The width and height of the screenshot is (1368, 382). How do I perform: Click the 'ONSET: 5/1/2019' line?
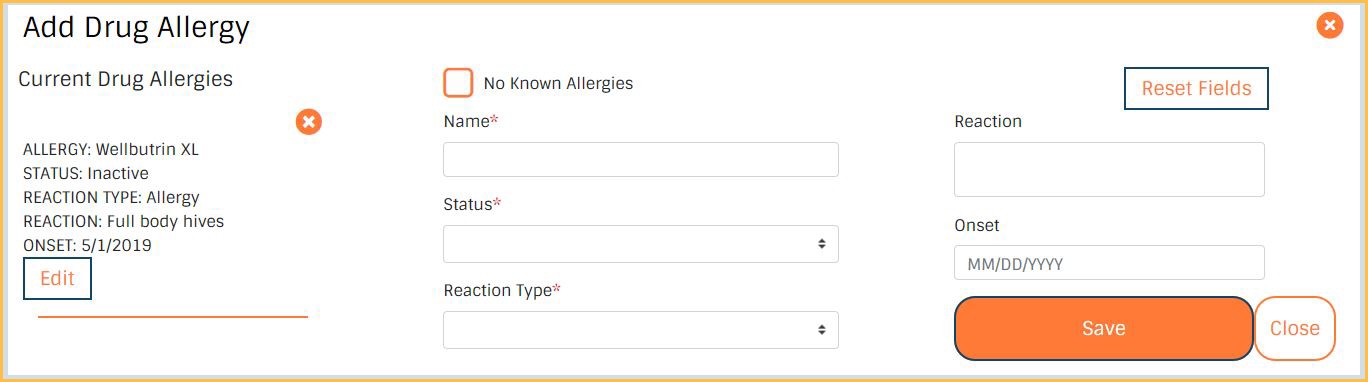88,245
